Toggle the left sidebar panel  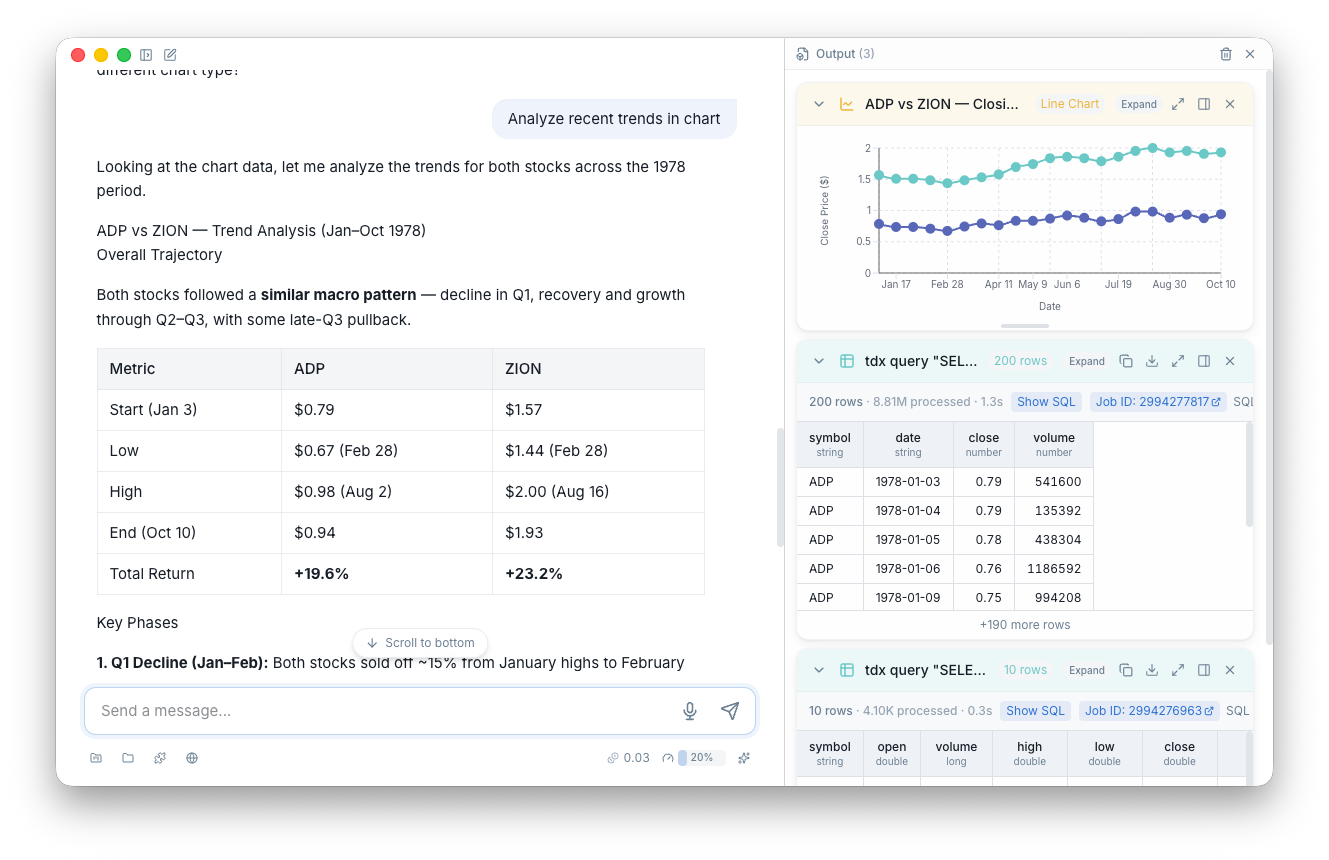pyautogui.click(x=146, y=55)
